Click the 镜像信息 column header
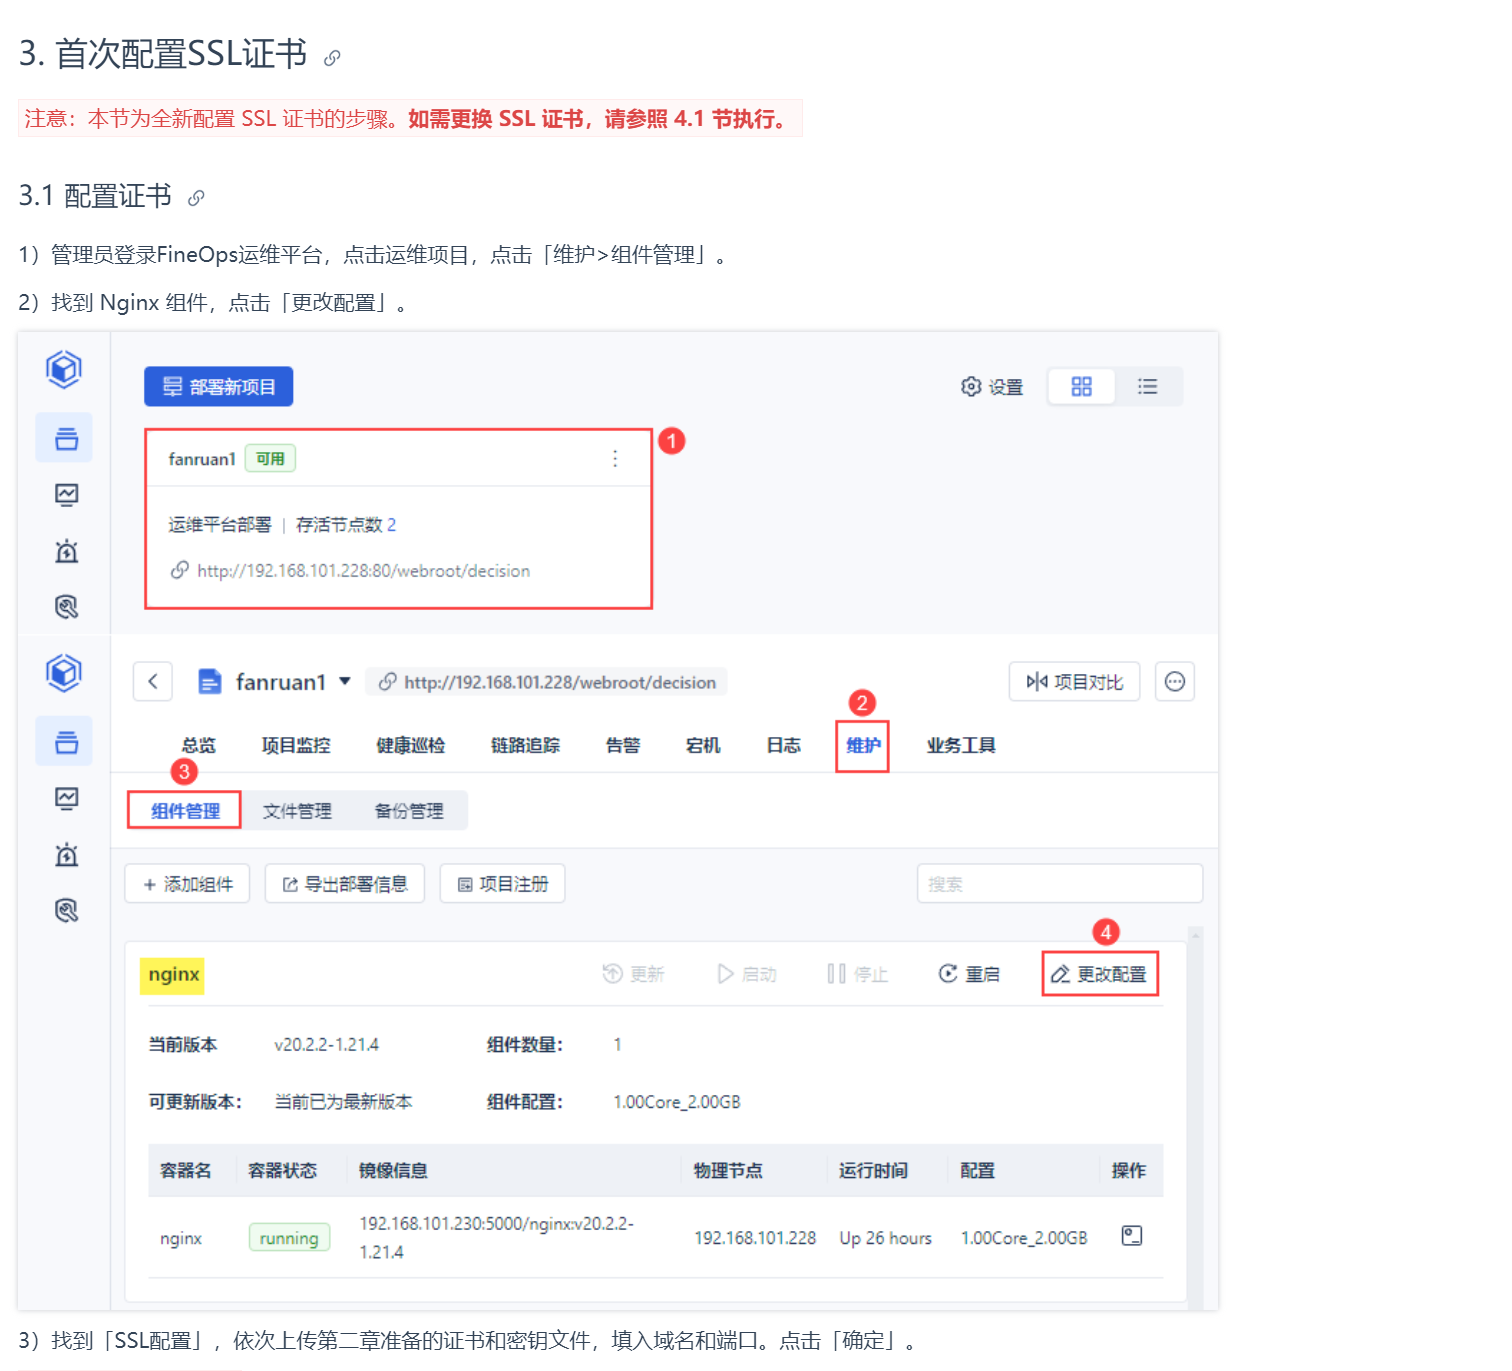The height and width of the screenshot is (1371, 1512). [393, 1170]
